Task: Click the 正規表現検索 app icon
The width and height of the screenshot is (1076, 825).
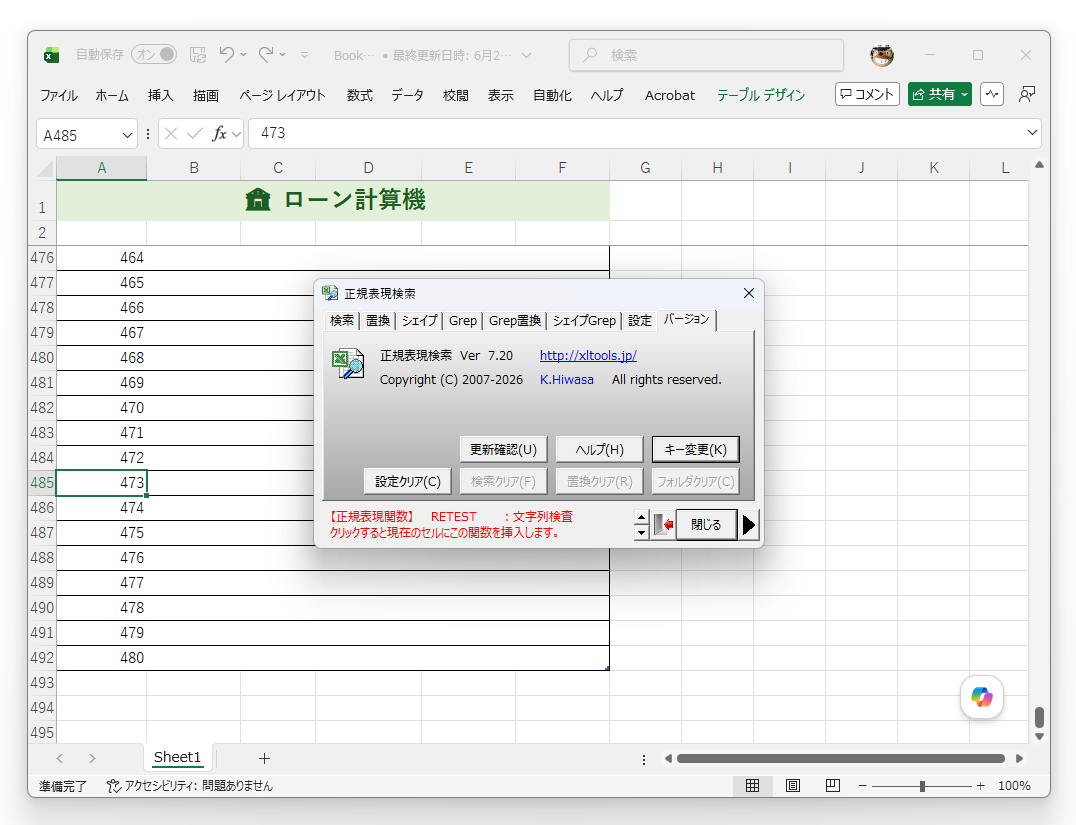Action: pyautogui.click(x=348, y=364)
